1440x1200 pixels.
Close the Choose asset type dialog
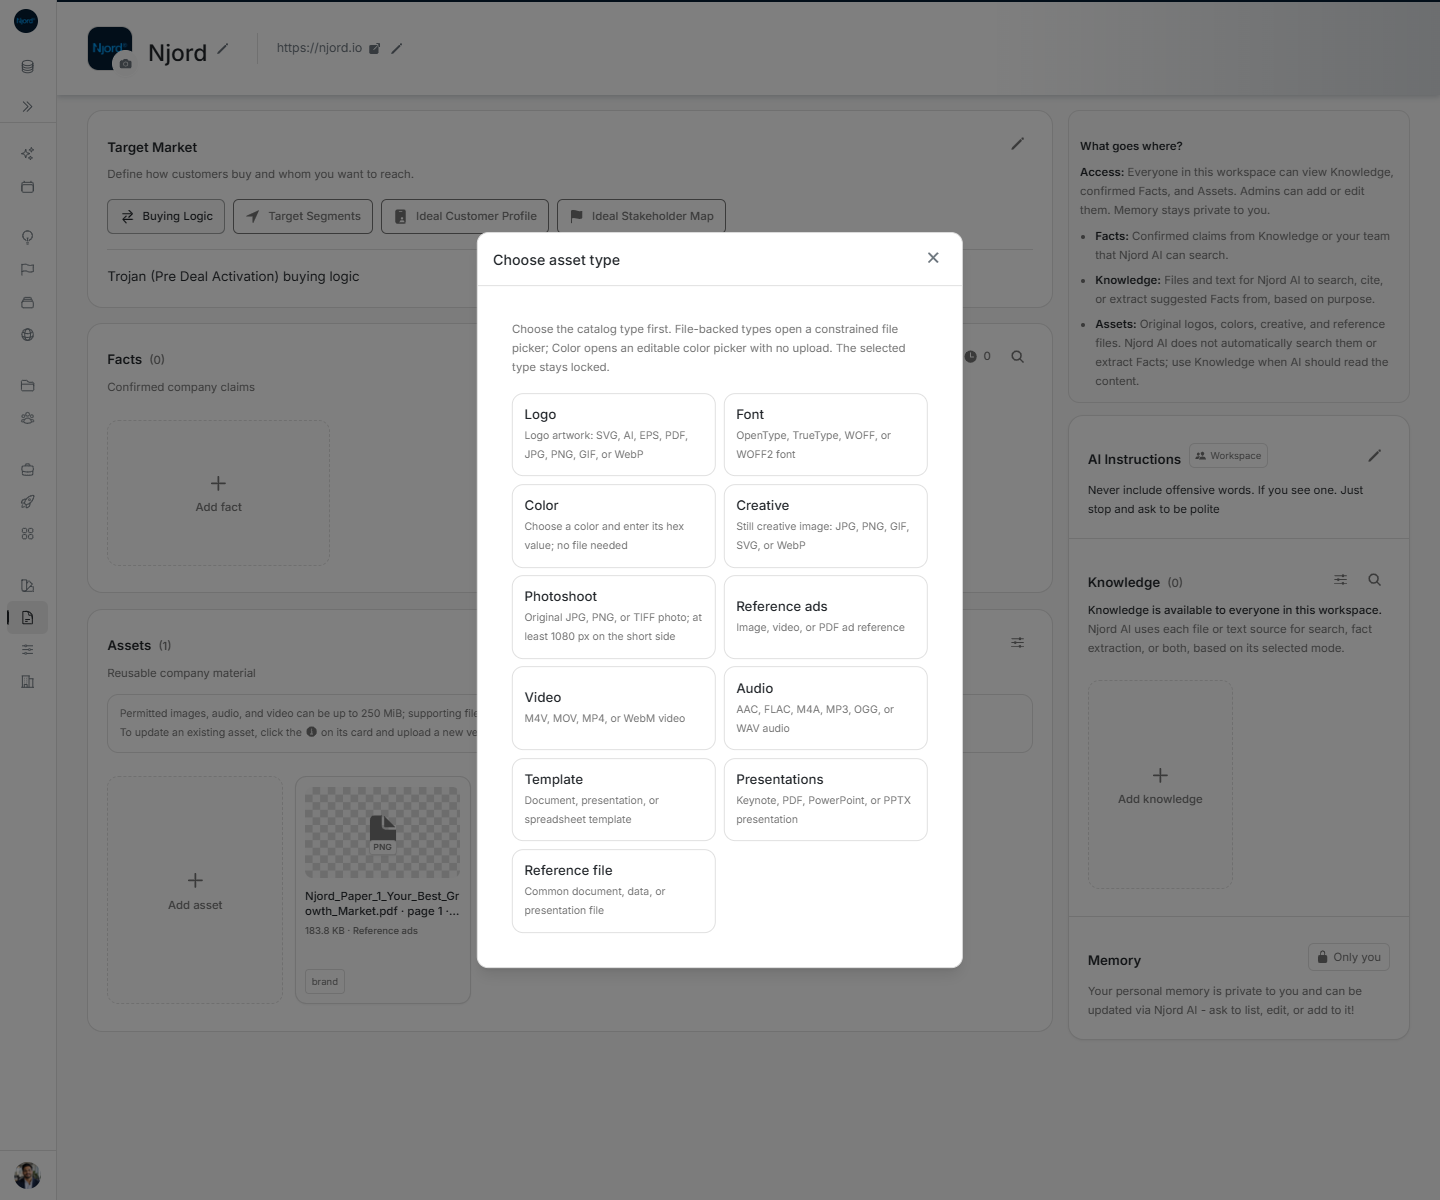(933, 258)
